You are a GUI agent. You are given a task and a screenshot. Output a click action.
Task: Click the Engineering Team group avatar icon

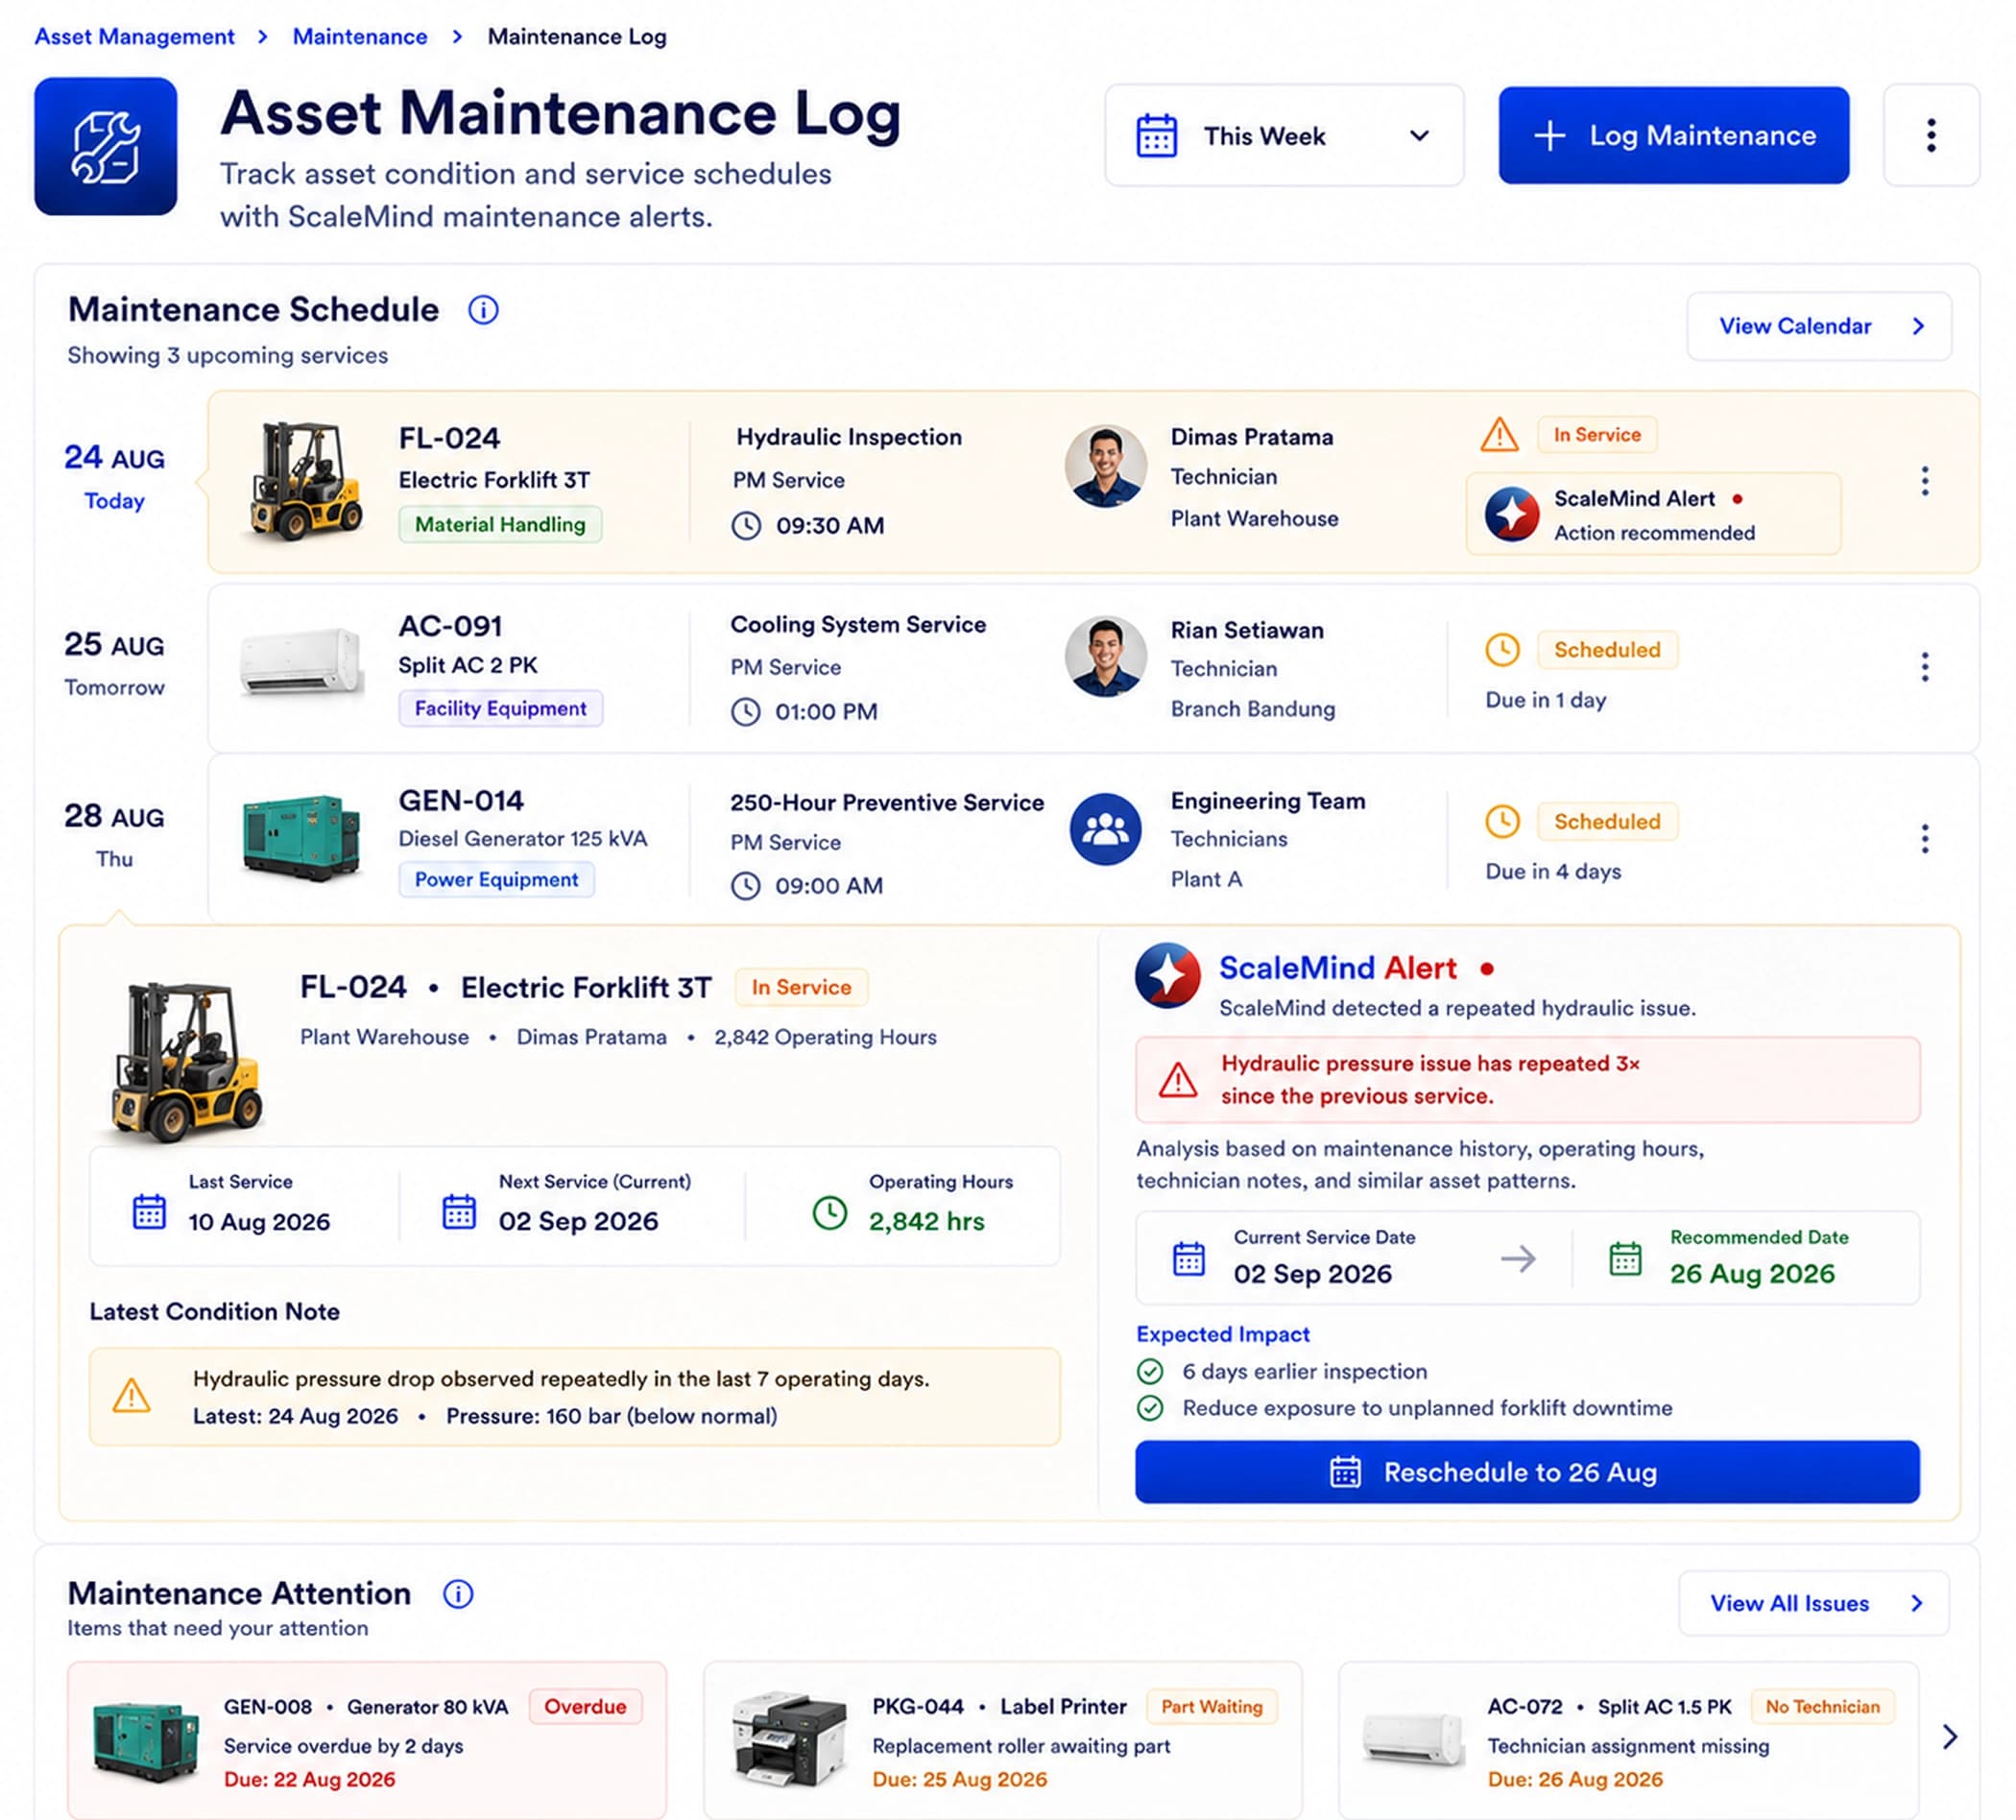pyautogui.click(x=1105, y=829)
